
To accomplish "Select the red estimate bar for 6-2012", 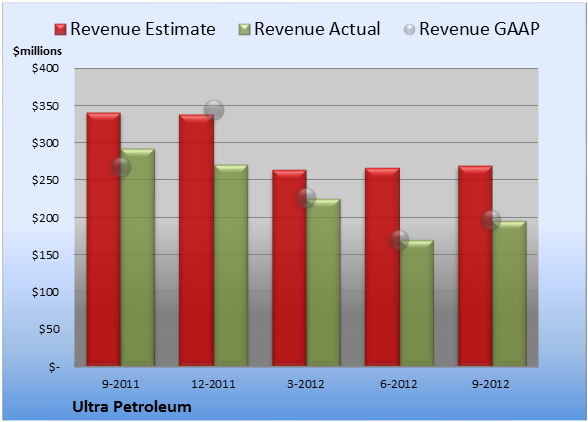I will click(x=382, y=267).
